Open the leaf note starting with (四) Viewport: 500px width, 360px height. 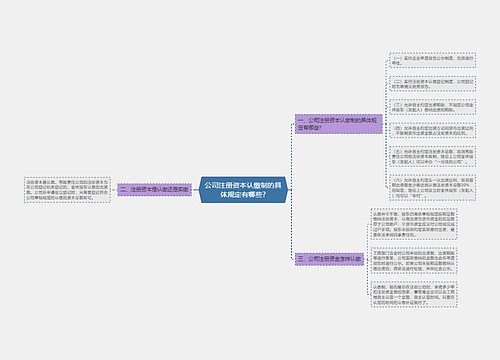pos(432,130)
